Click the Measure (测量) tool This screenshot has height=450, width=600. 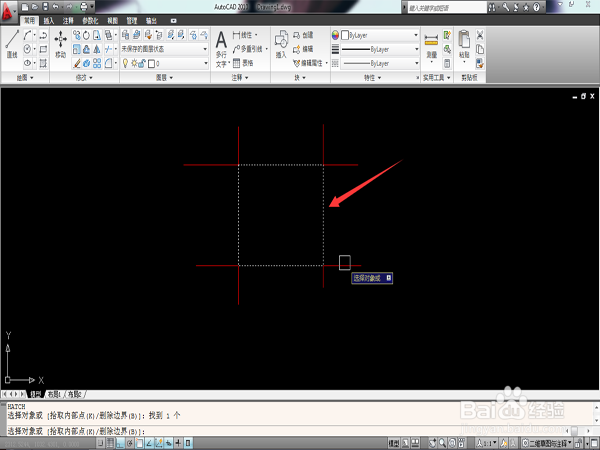coord(431,45)
